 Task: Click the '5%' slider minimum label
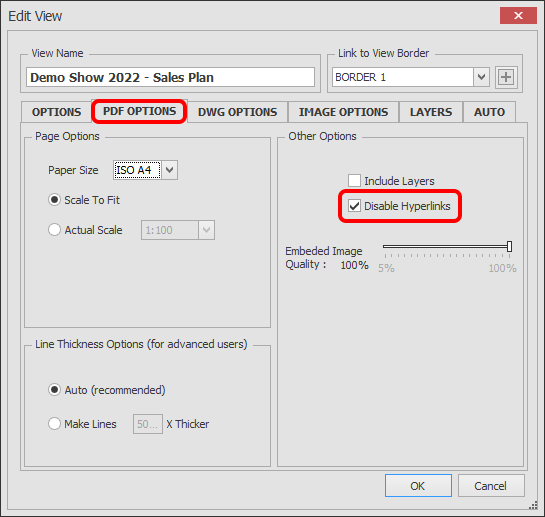point(386,268)
